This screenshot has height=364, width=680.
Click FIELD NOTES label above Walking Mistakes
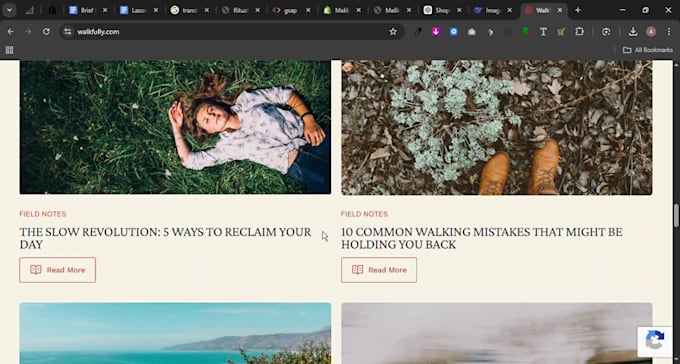(x=364, y=214)
